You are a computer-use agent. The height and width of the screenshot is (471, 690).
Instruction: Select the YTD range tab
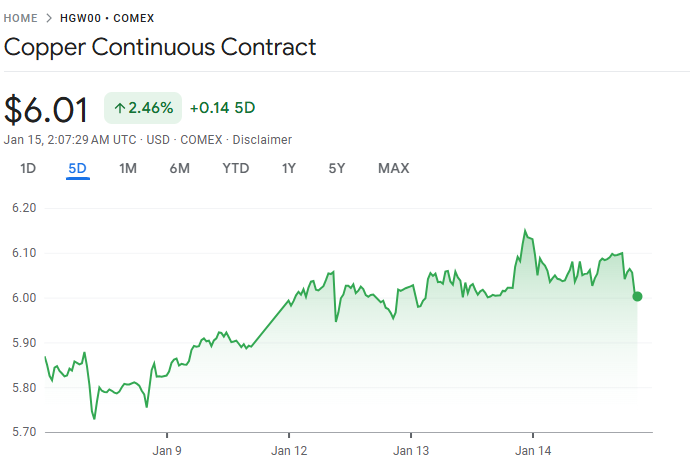(236, 168)
